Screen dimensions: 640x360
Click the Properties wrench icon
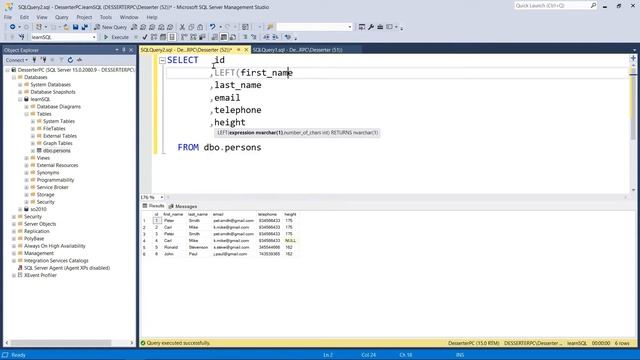(371, 27)
